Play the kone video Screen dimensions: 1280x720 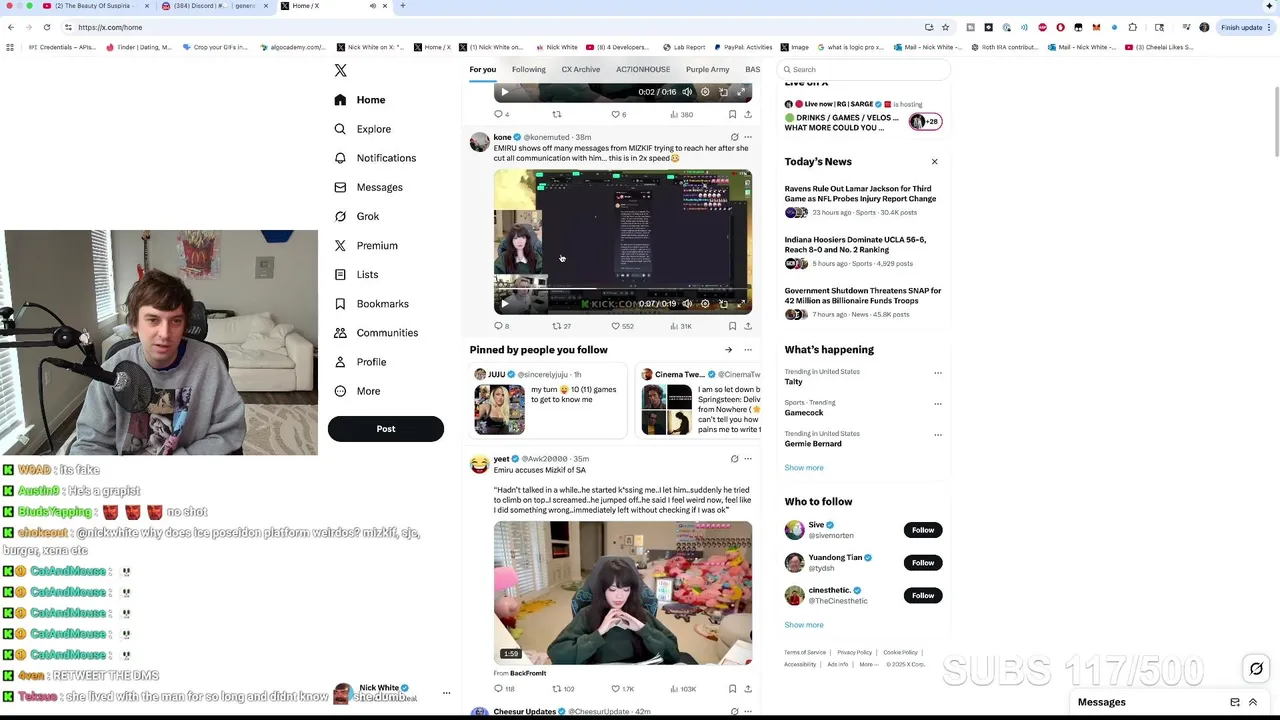504,304
